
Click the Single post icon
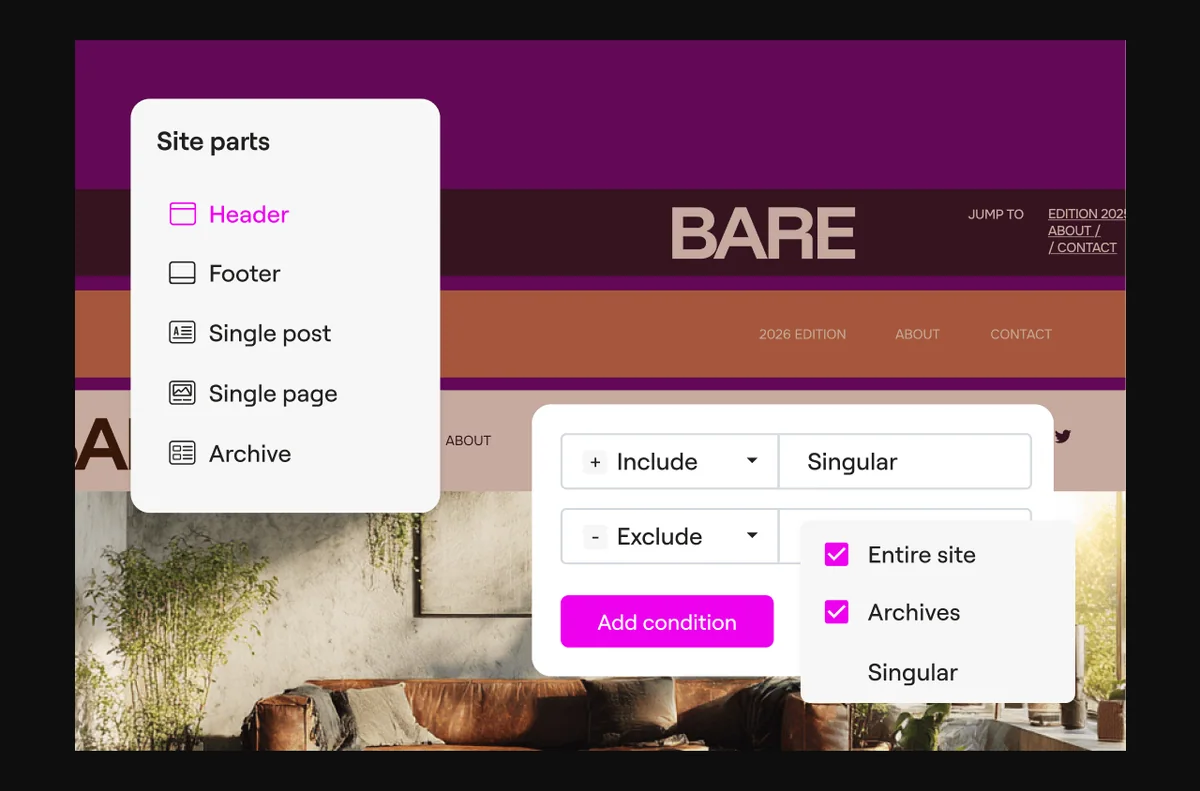pyautogui.click(x=182, y=333)
